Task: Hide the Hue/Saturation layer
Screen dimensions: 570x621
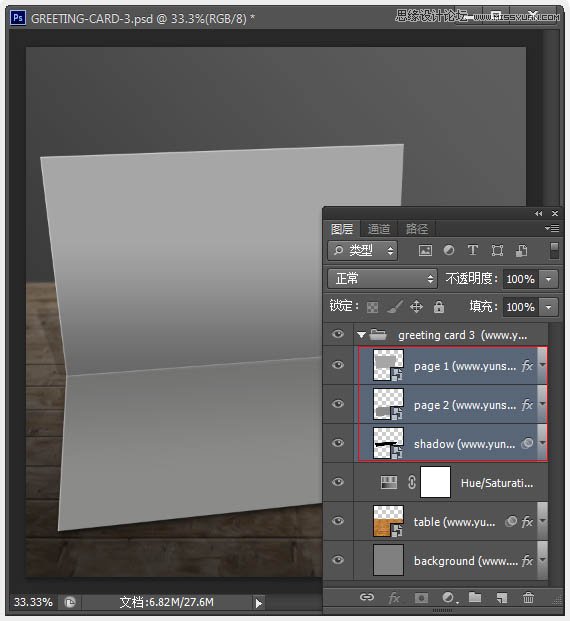Action: click(x=338, y=482)
